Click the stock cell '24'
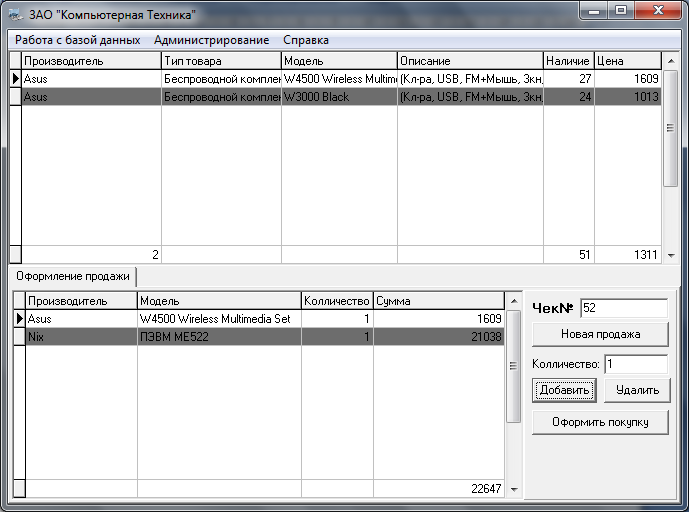The width and height of the screenshot is (689, 512). [x=569, y=97]
